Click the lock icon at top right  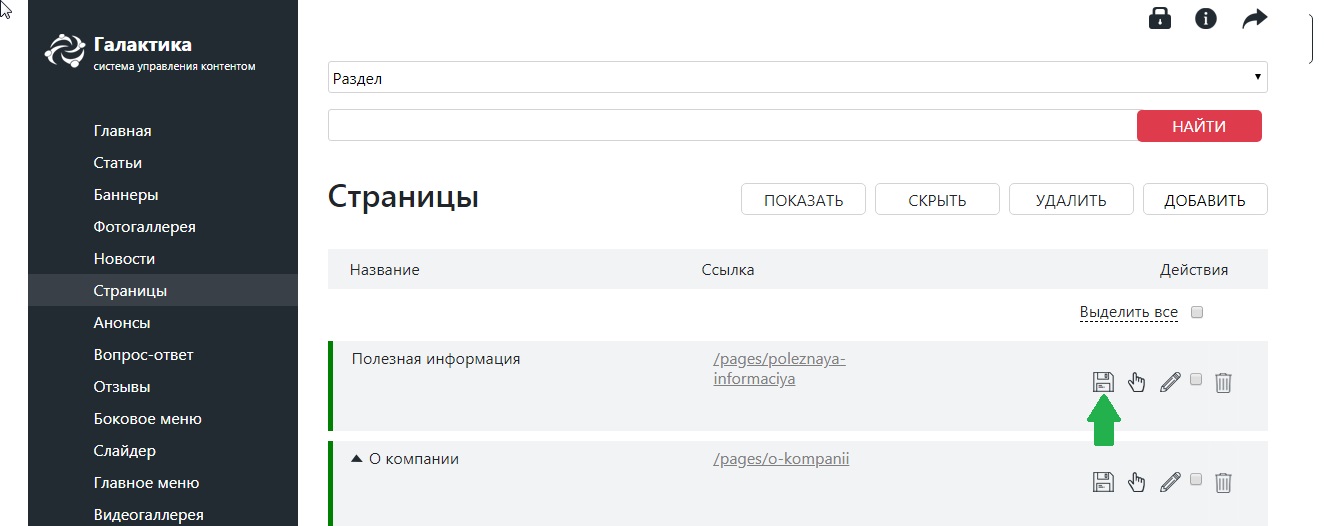click(1160, 18)
